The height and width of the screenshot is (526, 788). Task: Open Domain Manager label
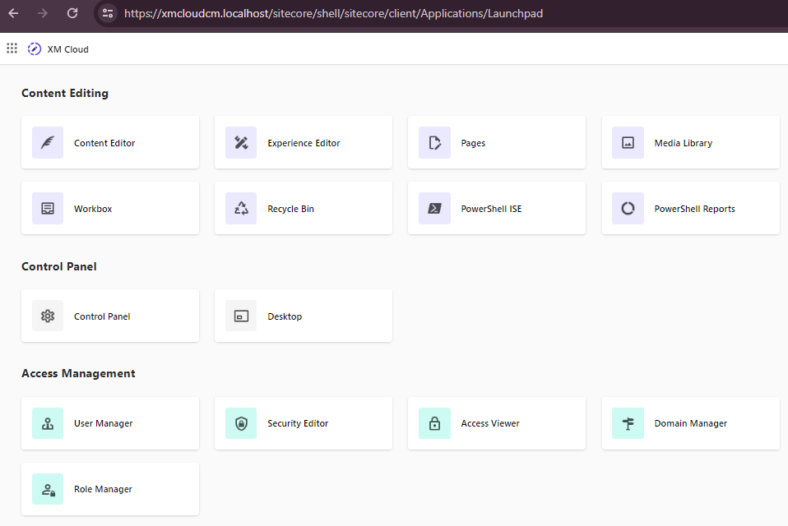tap(691, 424)
